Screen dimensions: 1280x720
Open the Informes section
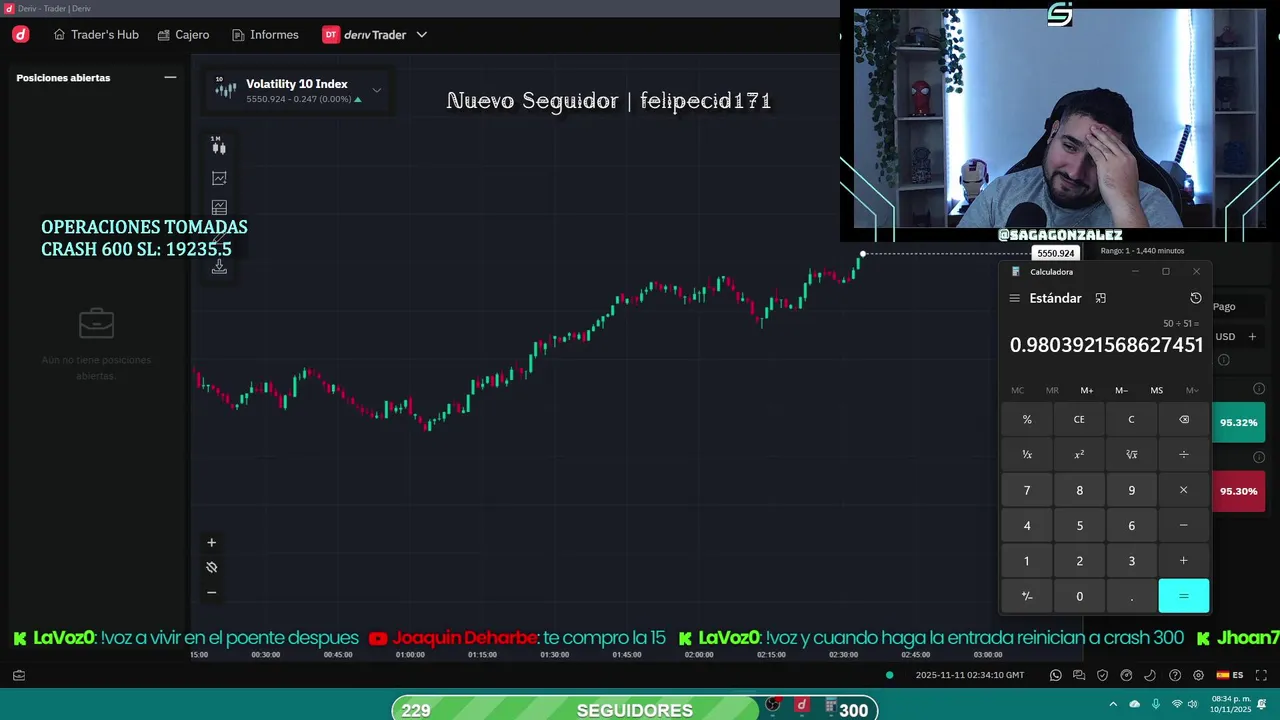coord(265,34)
